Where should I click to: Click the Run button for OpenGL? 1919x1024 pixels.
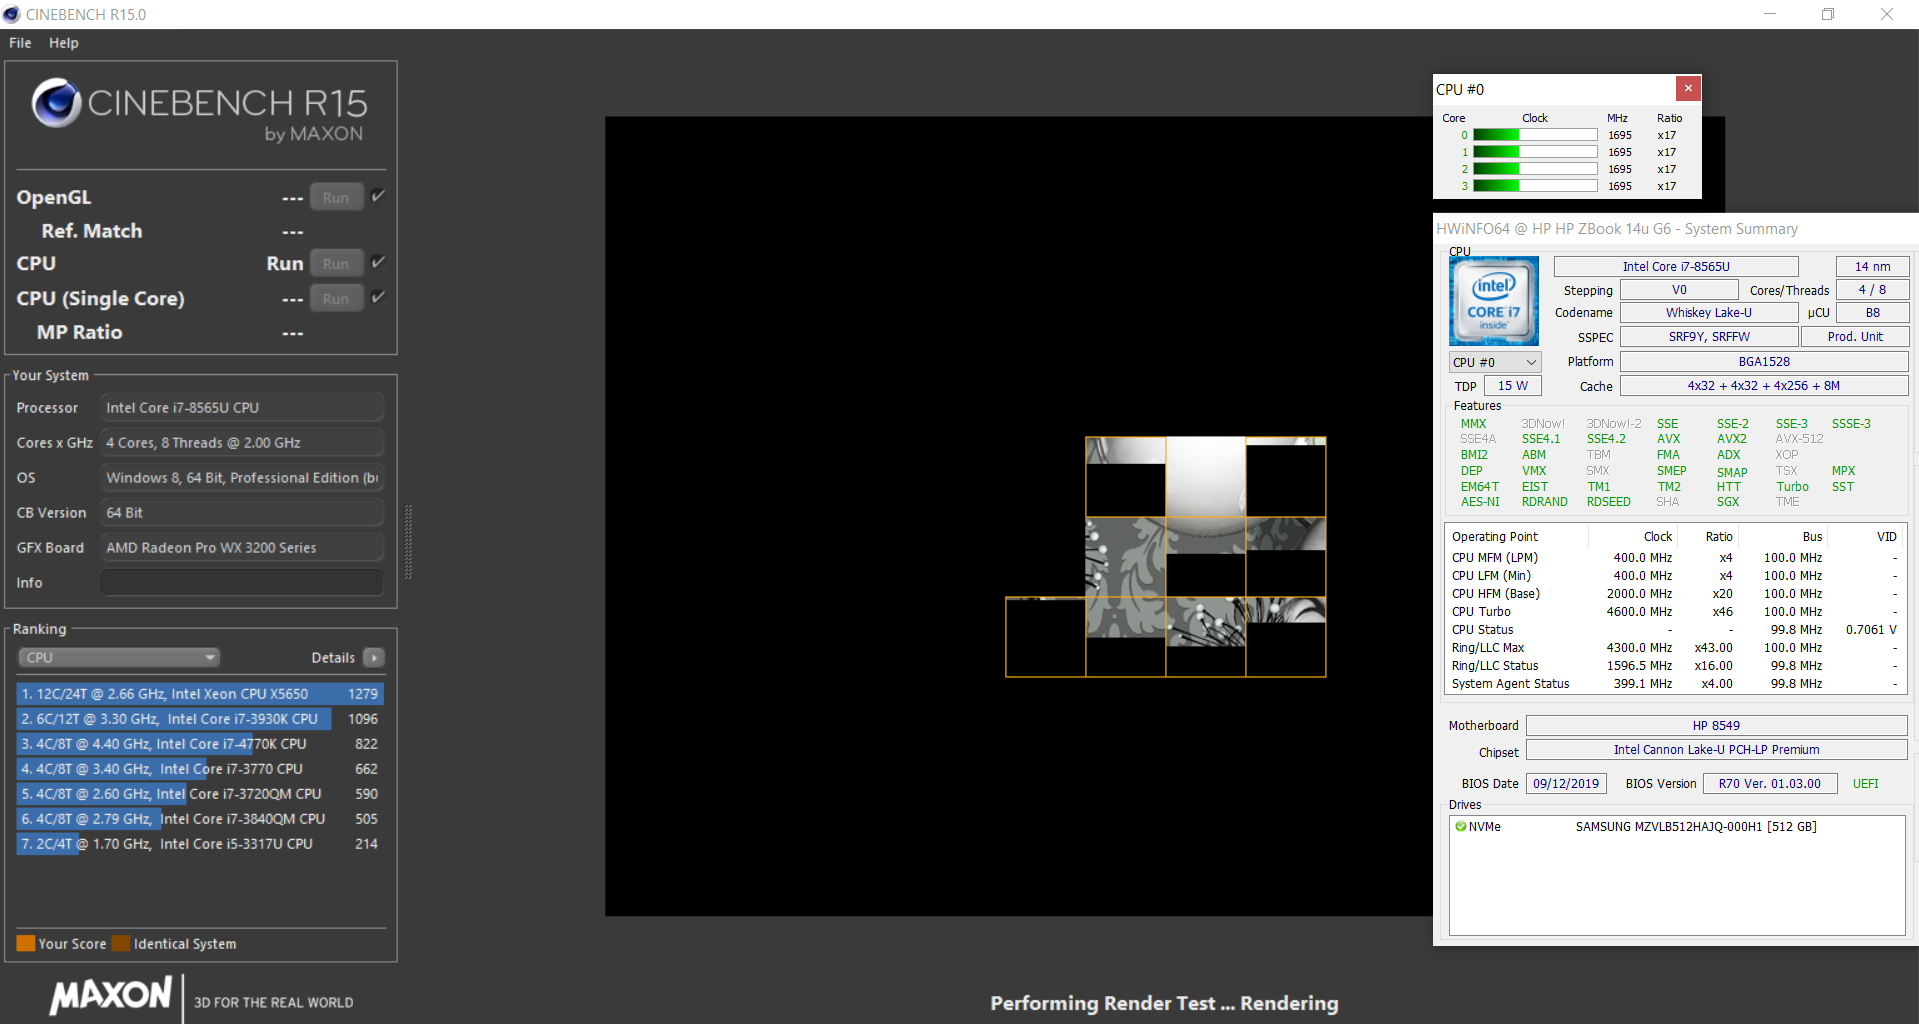point(336,197)
